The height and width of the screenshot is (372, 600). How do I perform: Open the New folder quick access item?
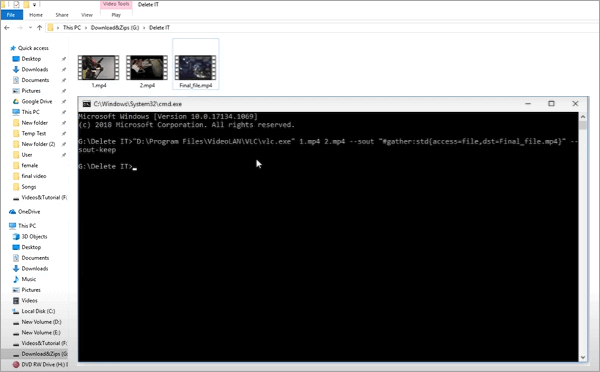(x=34, y=123)
